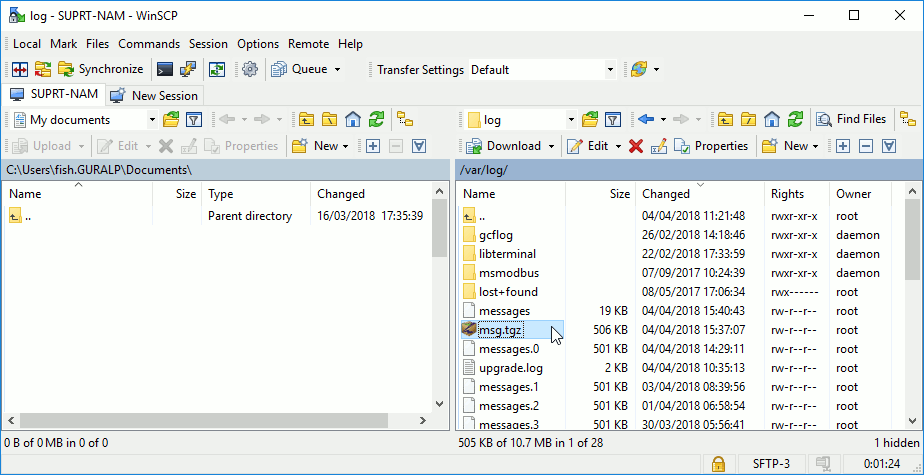Expand the Queue dropdown arrow

(x=338, y=70)
